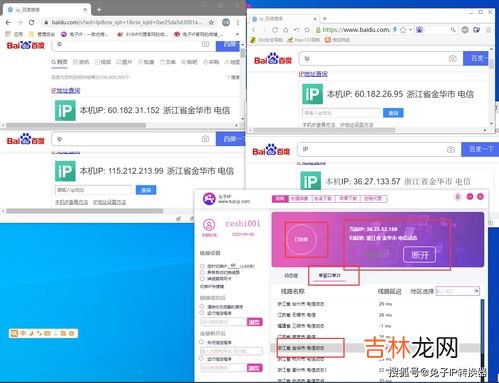Open the third tab in the IP app top bar

(x=323, y=199)
